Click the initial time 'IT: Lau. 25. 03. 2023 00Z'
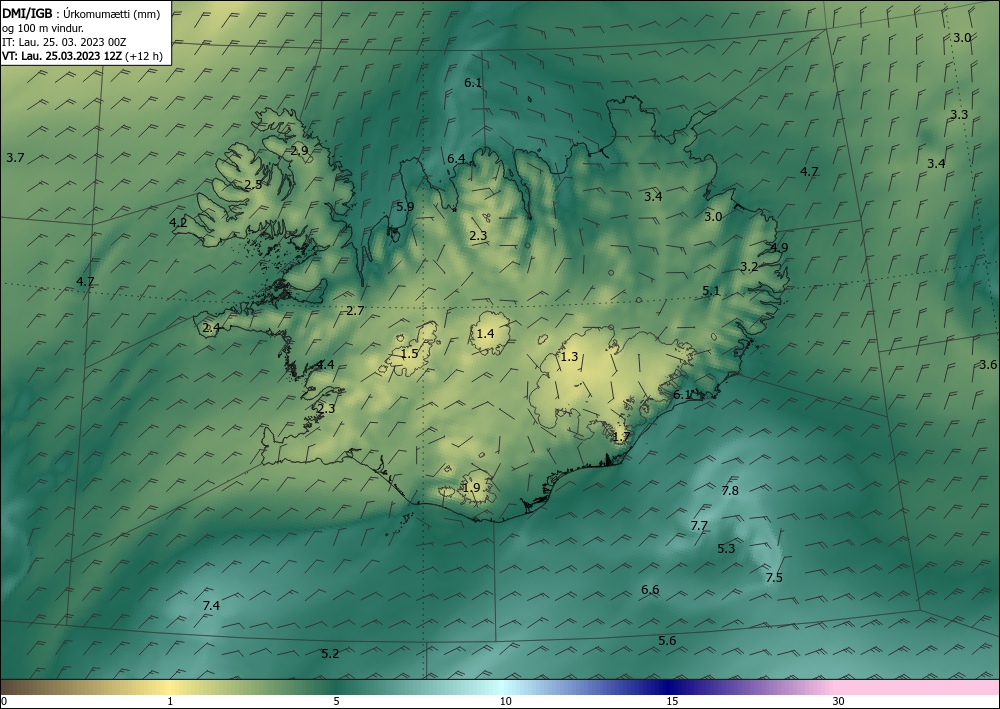Viewport: 1000px width, 709px height. coord(64,42)
